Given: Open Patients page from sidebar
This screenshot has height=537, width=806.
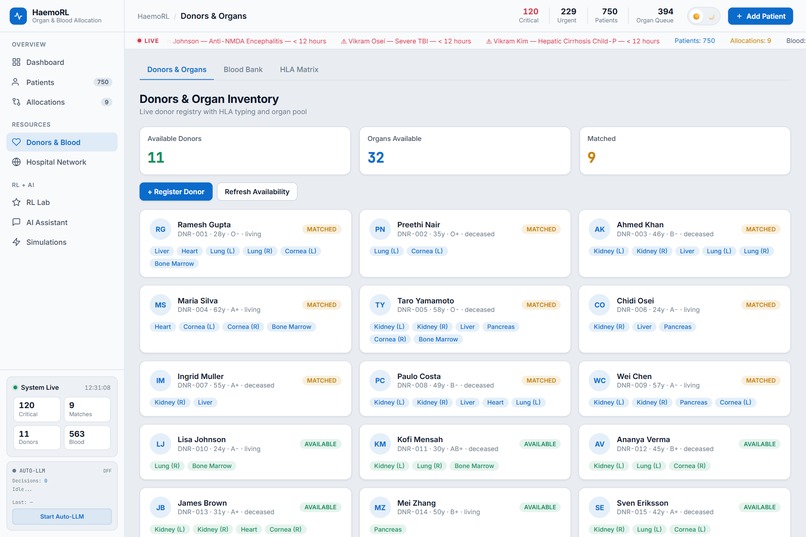Looking at the screenshot, I should [x=62, y=82].
